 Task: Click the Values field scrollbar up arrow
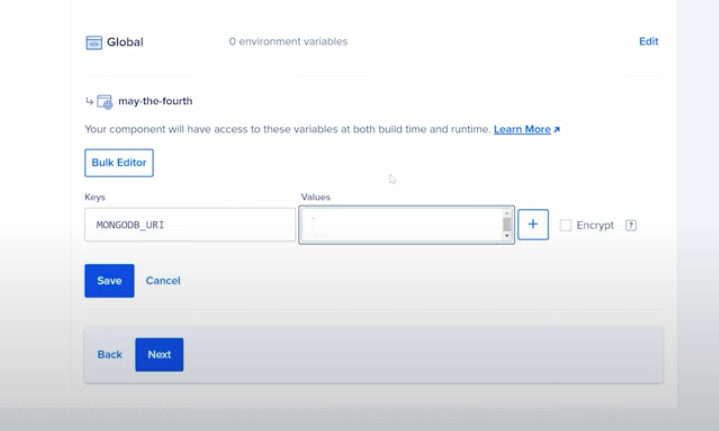(x=507, y=213)
